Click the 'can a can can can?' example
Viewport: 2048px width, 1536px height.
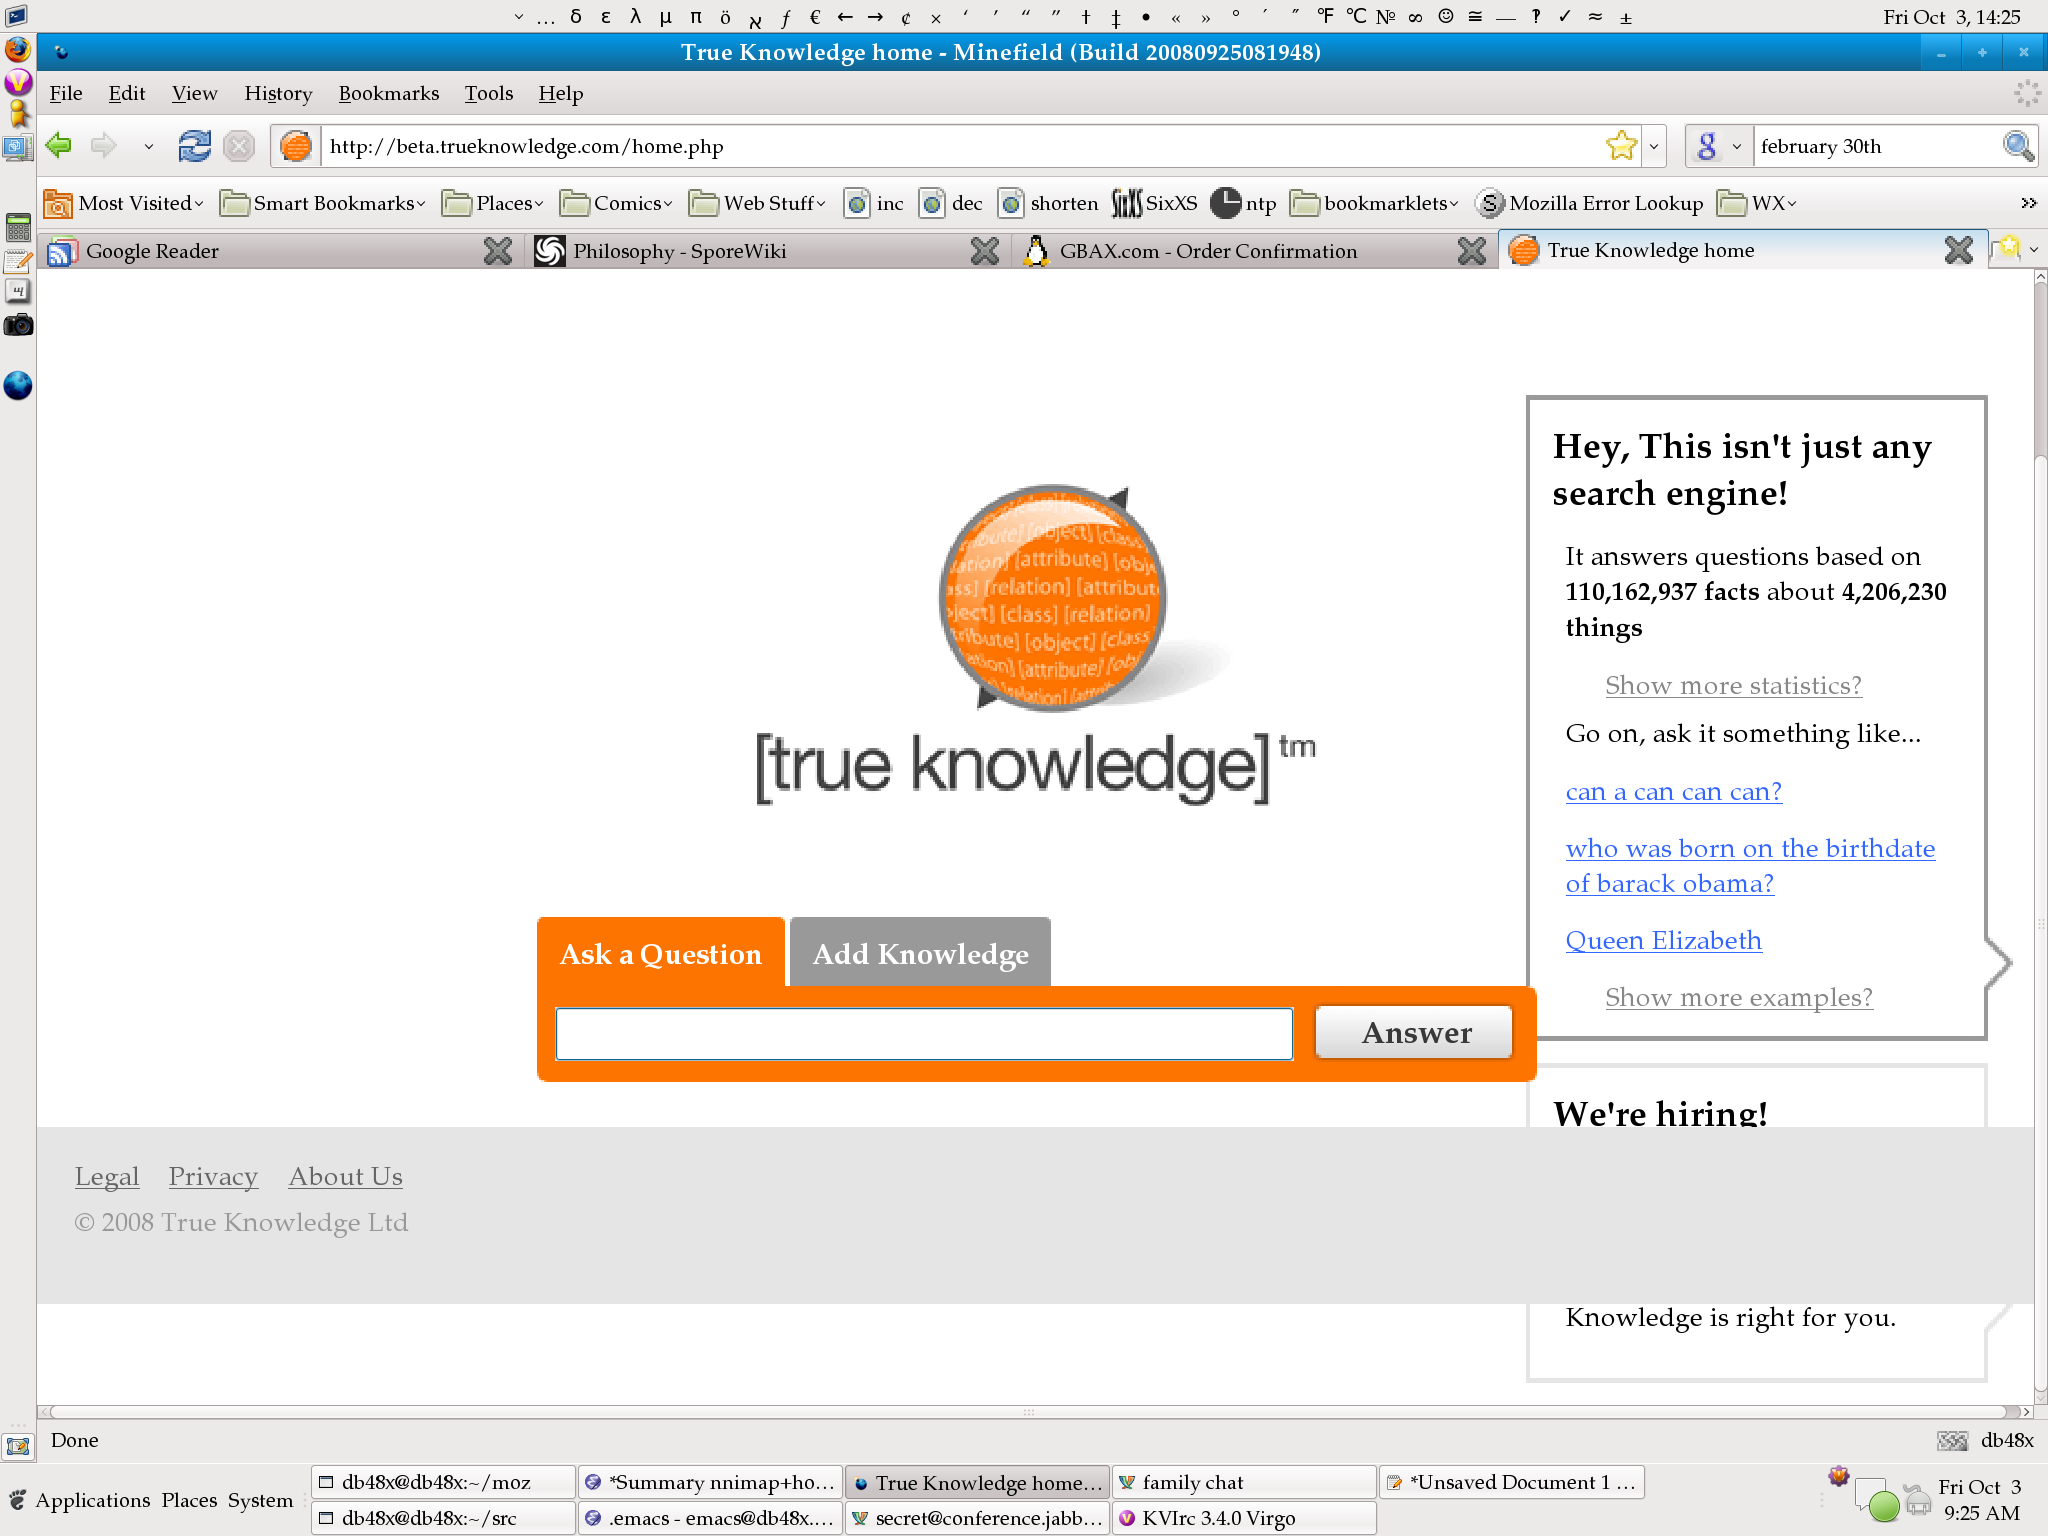(1674, 792)
